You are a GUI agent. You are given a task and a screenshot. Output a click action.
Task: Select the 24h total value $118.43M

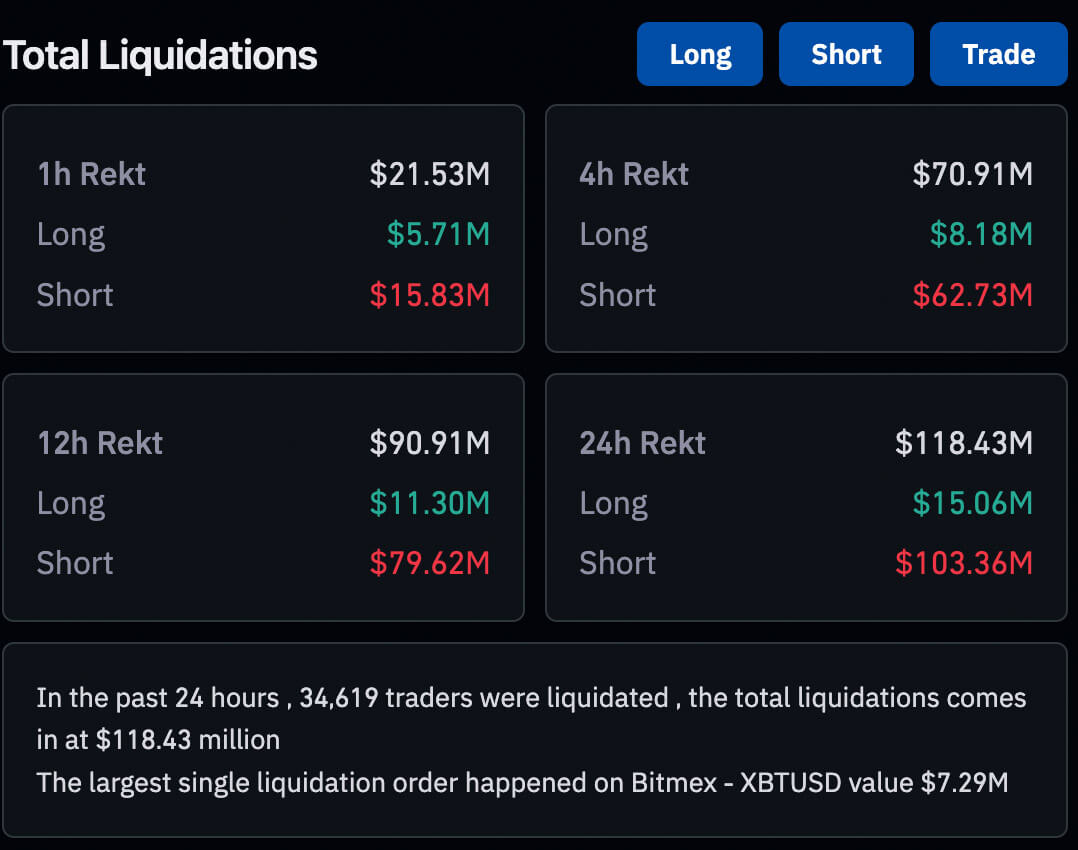[964, 443]
